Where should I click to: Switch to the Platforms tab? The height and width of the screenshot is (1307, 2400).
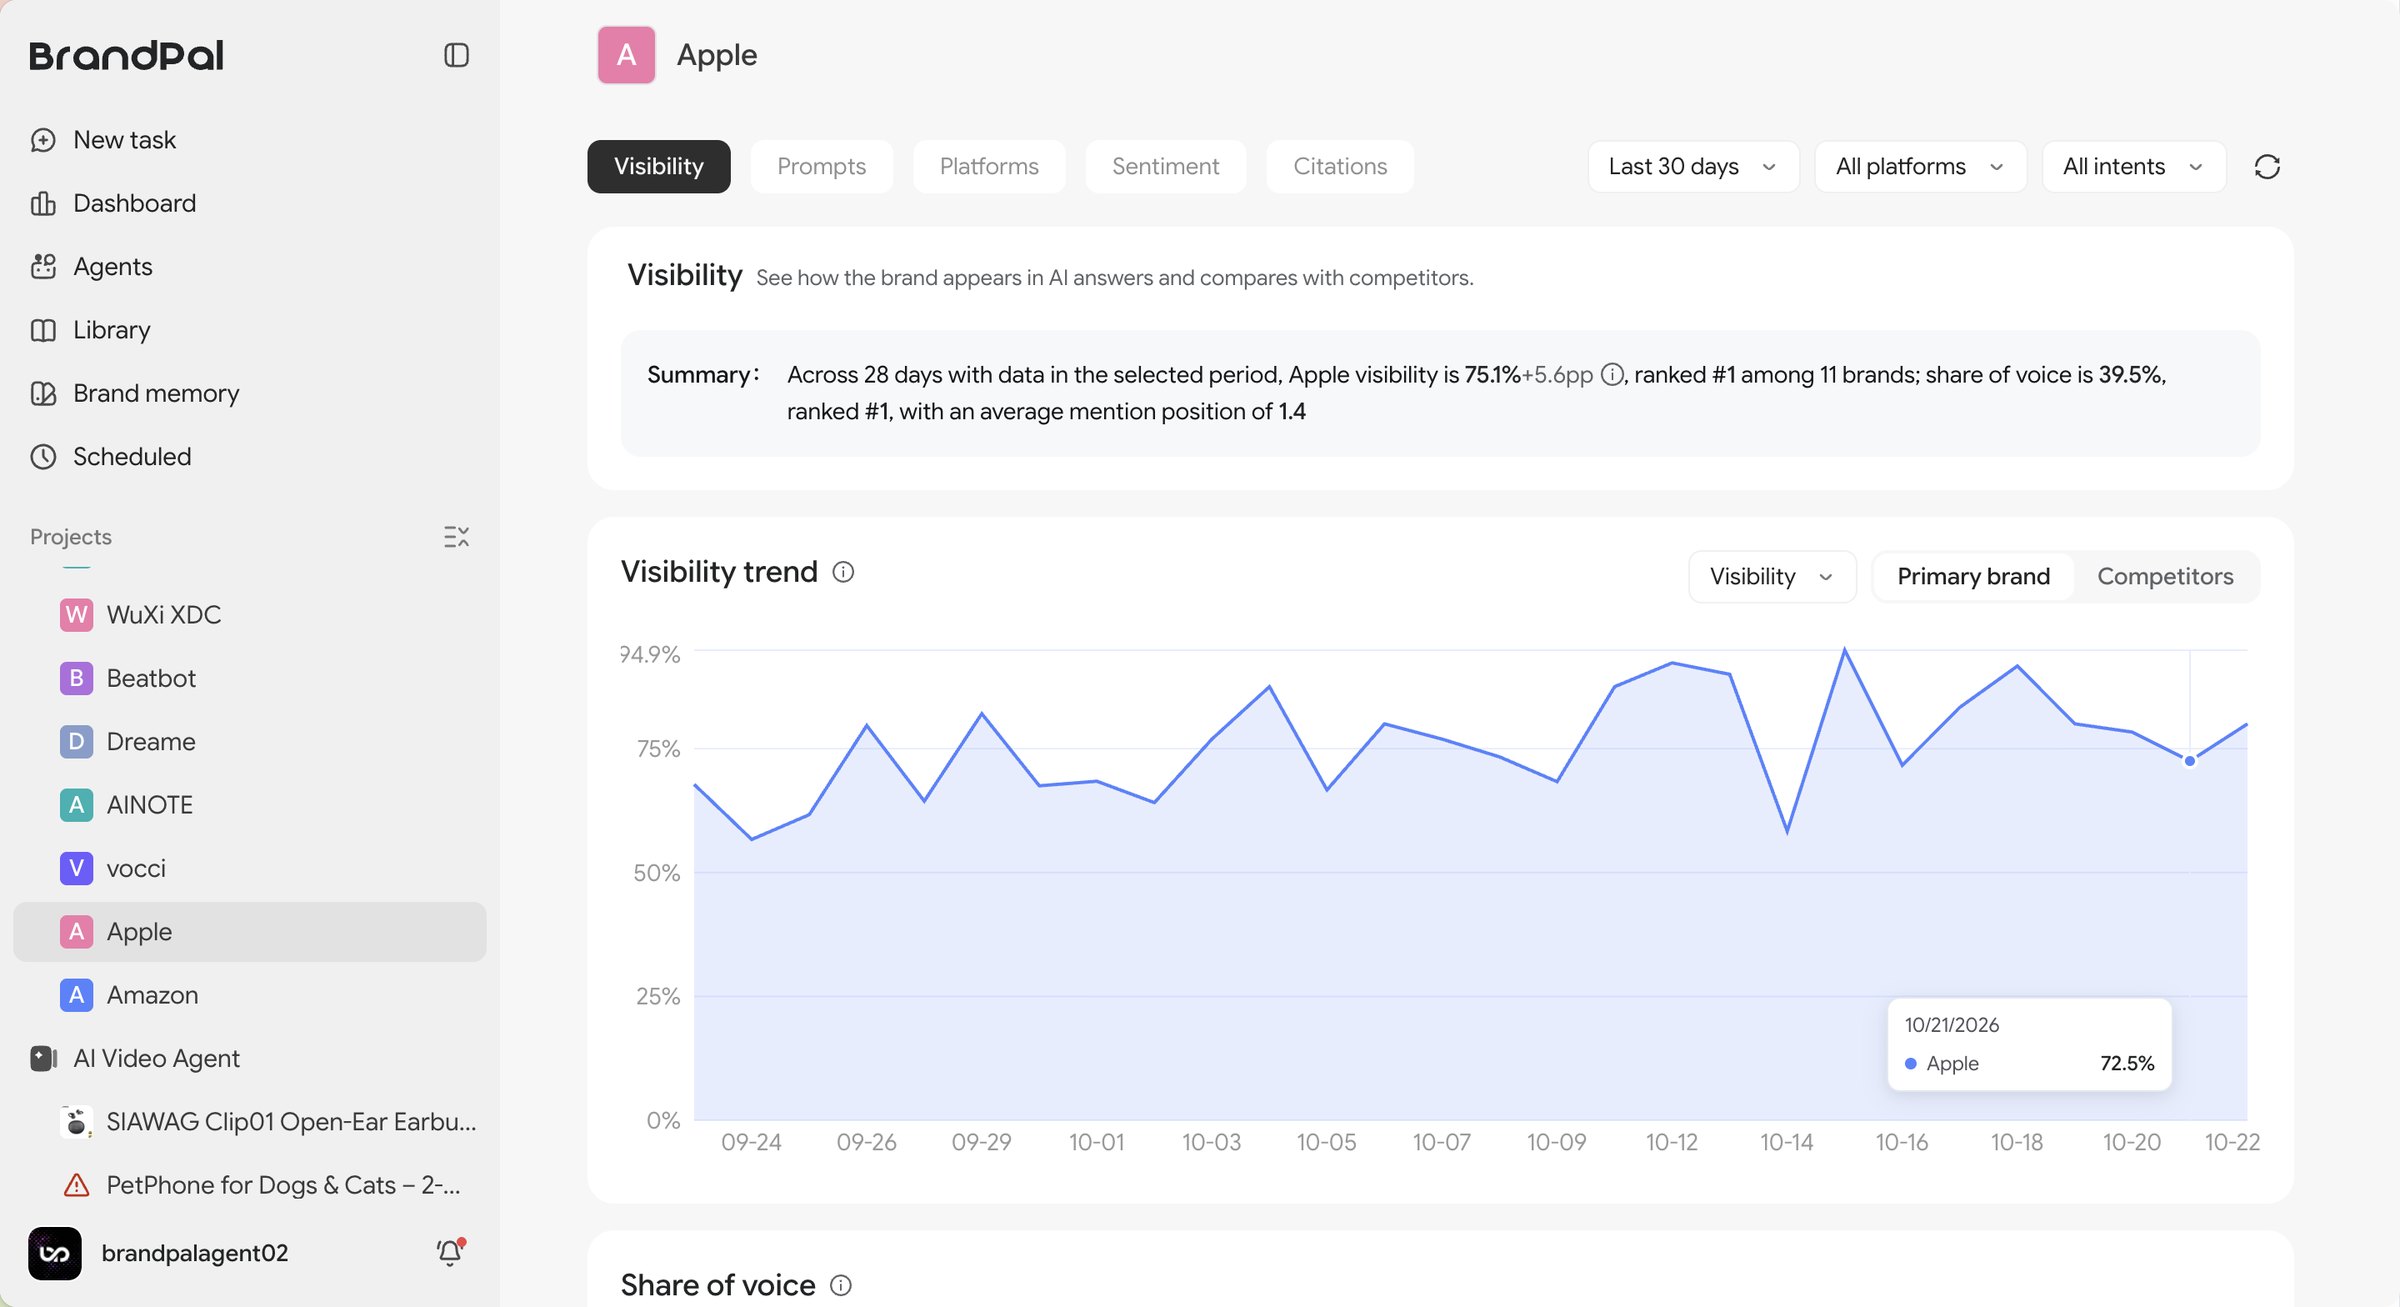pos(989,166)
